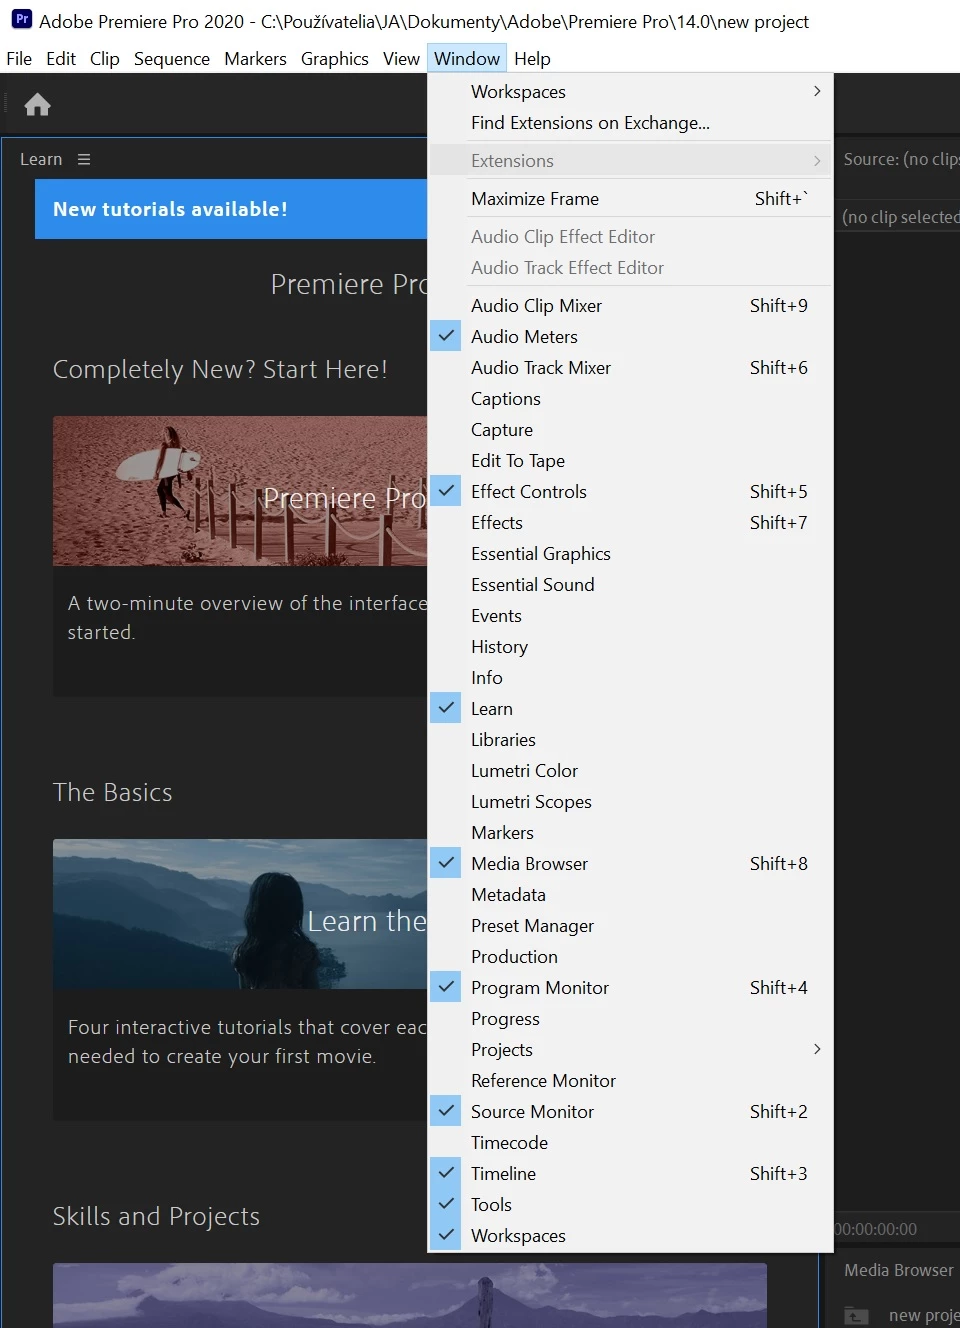Open the Edit menu

(61, 59)
